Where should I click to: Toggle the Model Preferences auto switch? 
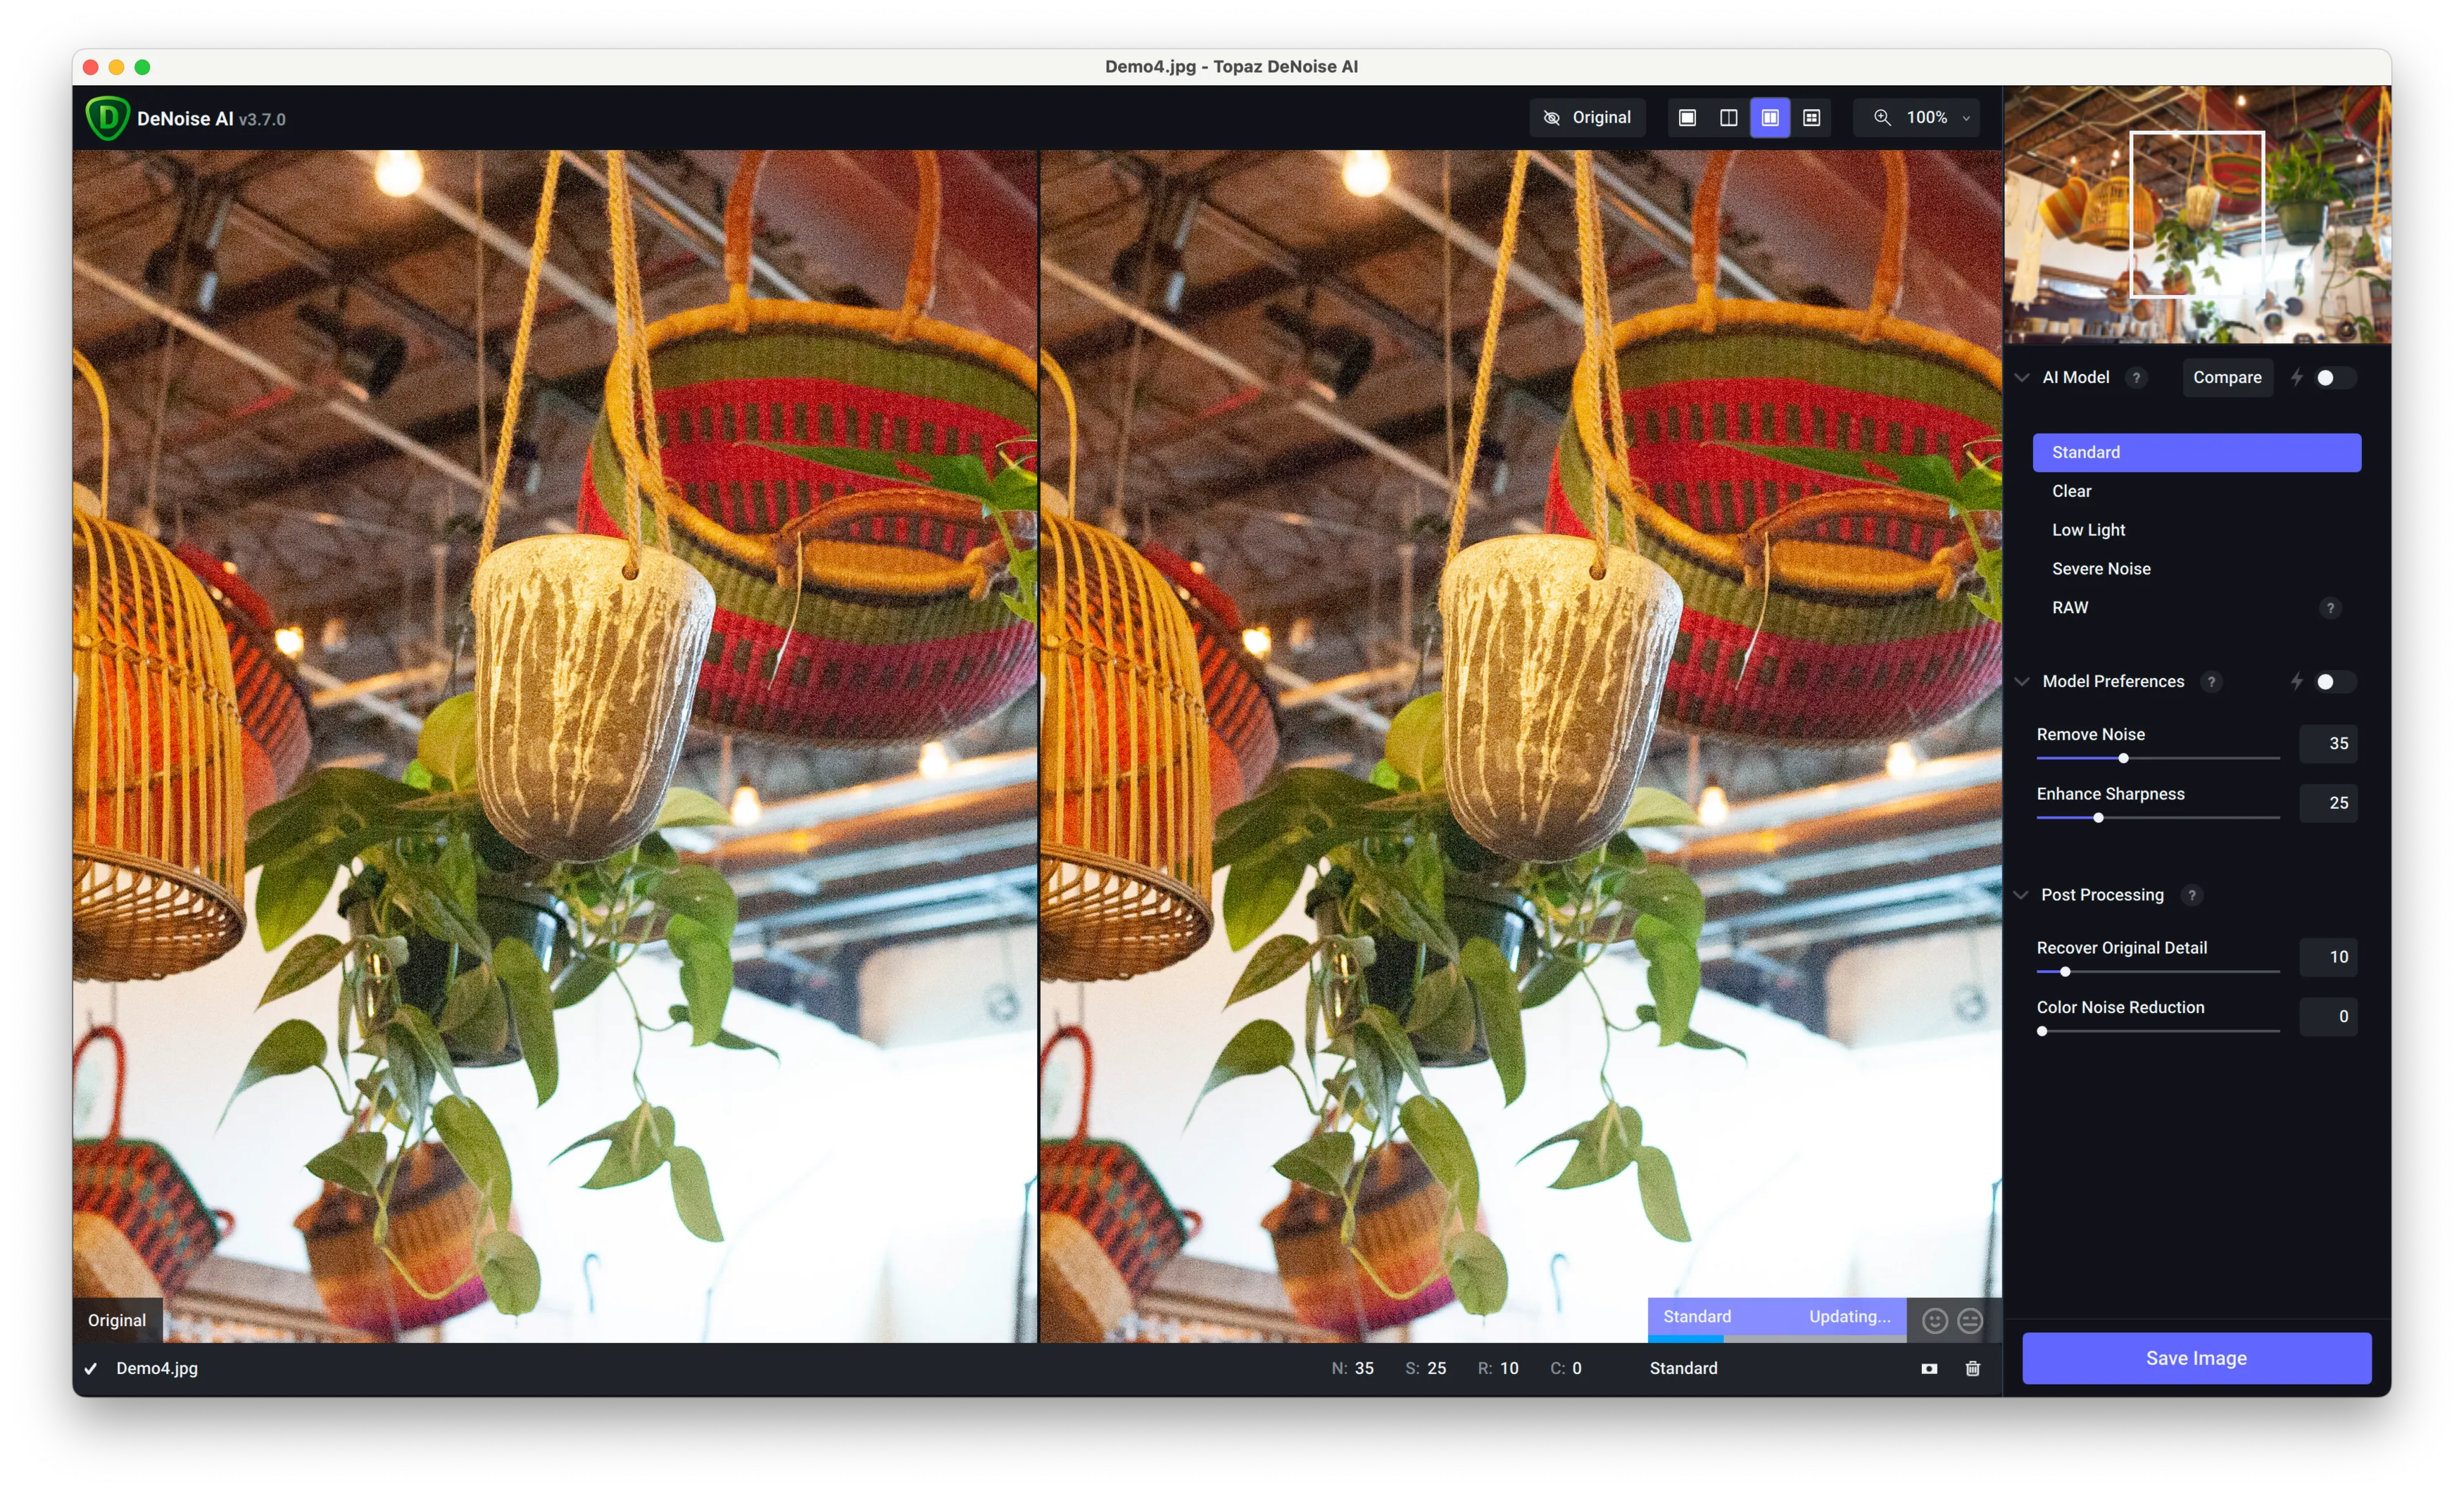tap(2334, 682)
